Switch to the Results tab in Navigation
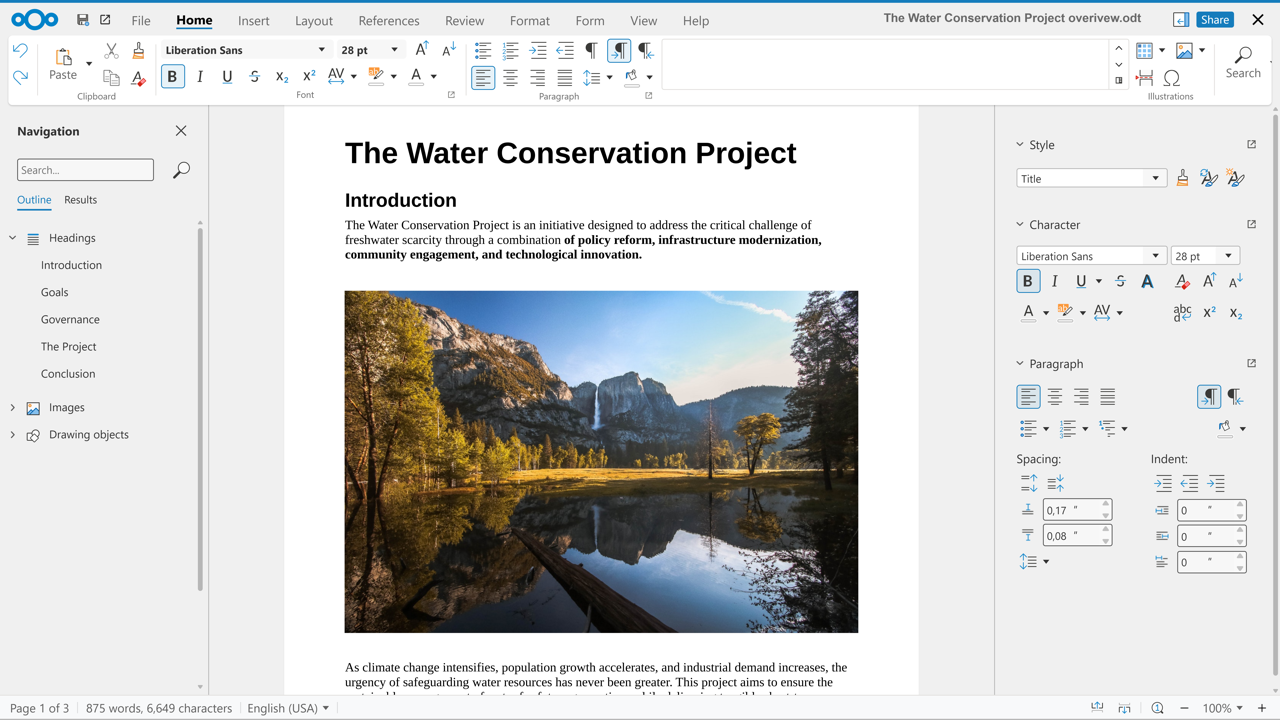Image resolution: width=1280 pixels, height=720 pixels. click(x=80, y=200)
